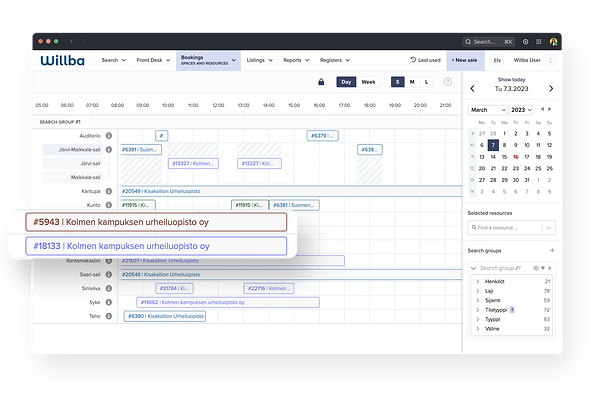Expand the Väline filter

tap(478, 329)
